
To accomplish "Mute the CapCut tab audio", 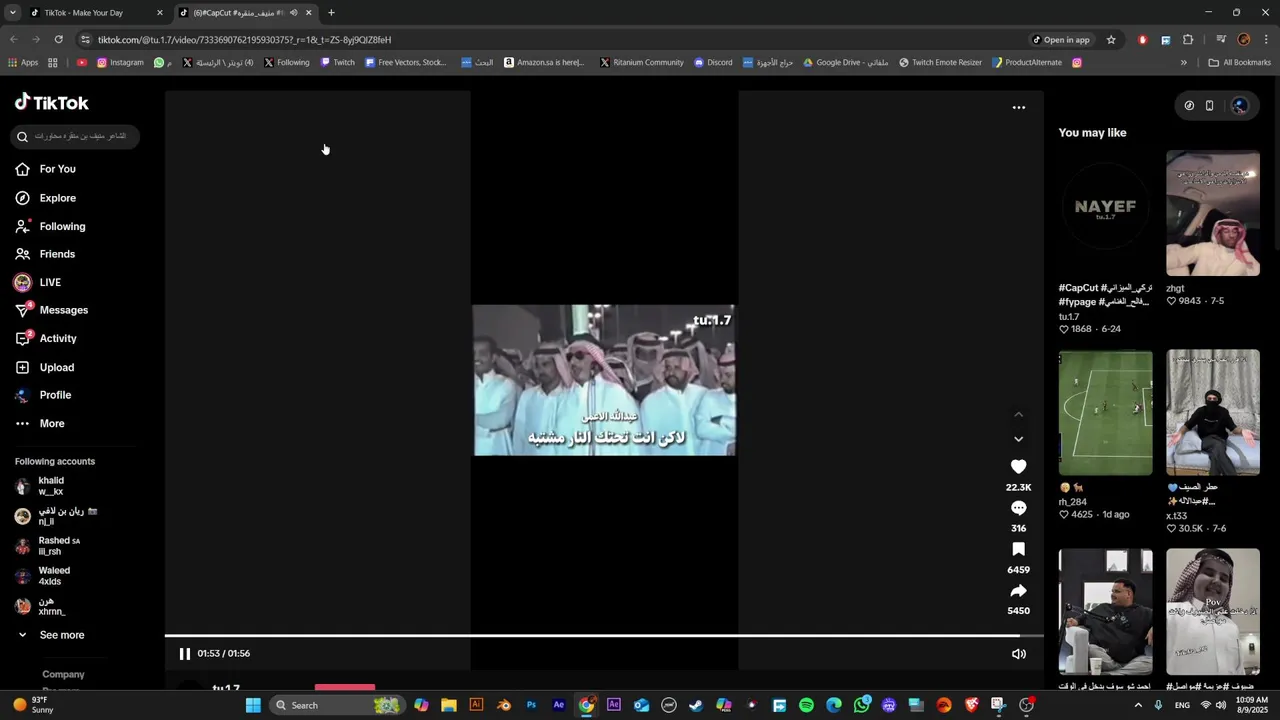I will point(293,13).
